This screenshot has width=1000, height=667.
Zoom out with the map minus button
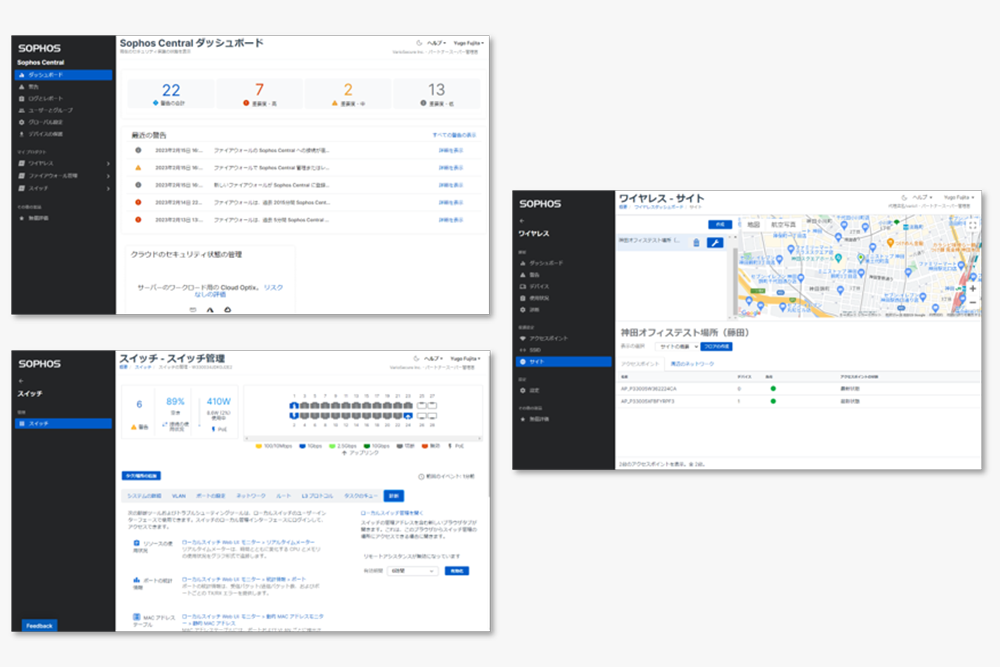973,302
